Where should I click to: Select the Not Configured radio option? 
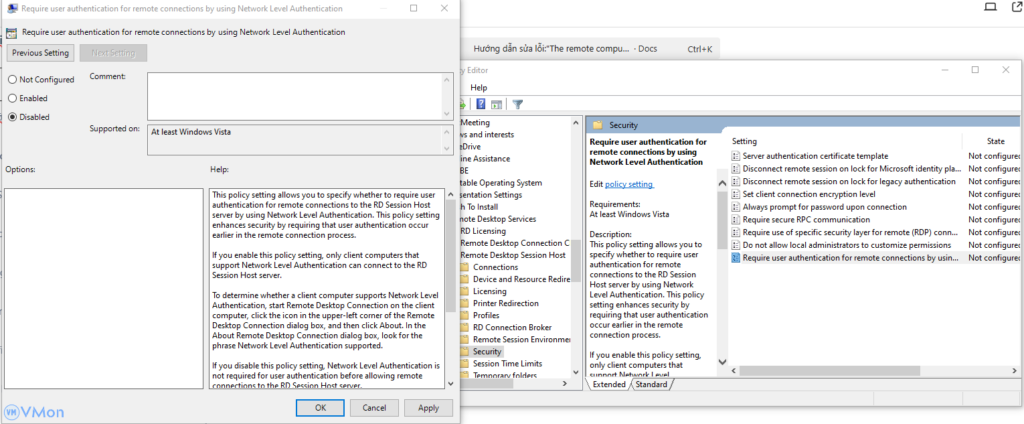click(x=13, y=79)
